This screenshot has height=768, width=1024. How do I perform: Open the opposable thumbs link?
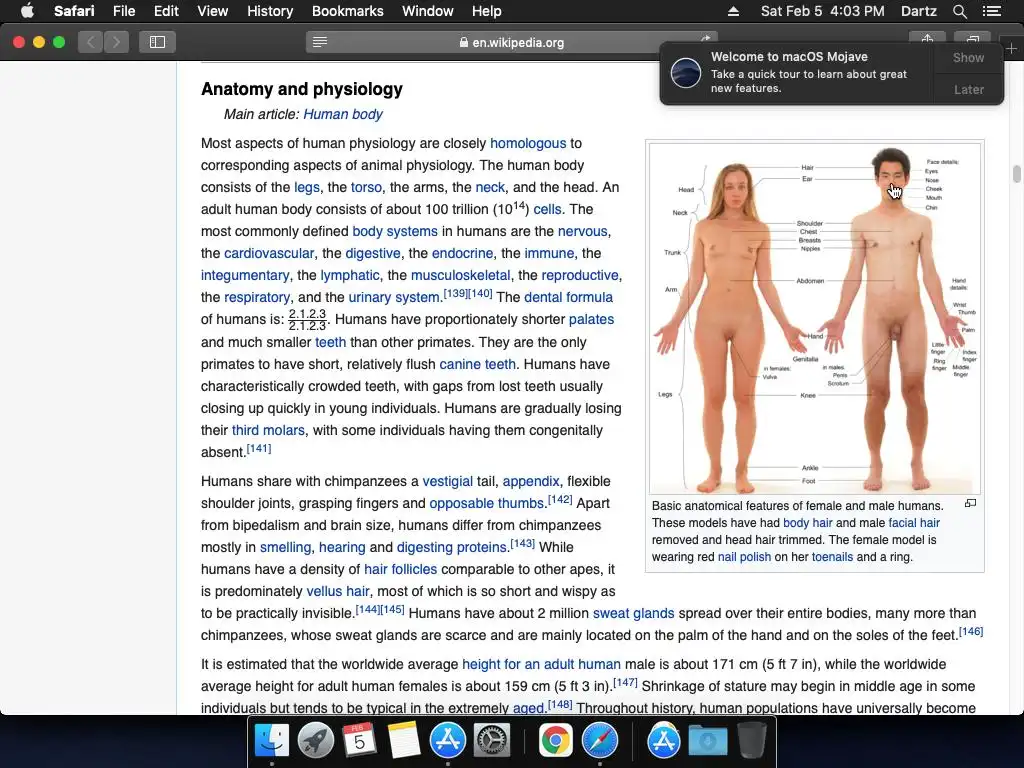pyautogui.click(x=487, y=504)
